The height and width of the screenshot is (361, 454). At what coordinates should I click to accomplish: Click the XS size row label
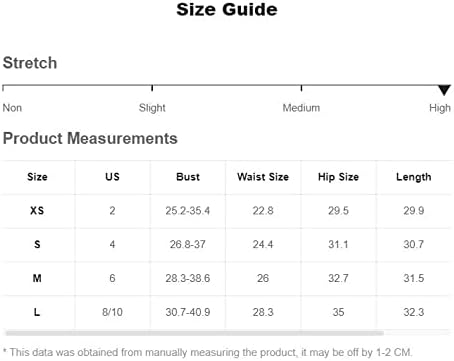pyautogui.click(x=37, y=211)
